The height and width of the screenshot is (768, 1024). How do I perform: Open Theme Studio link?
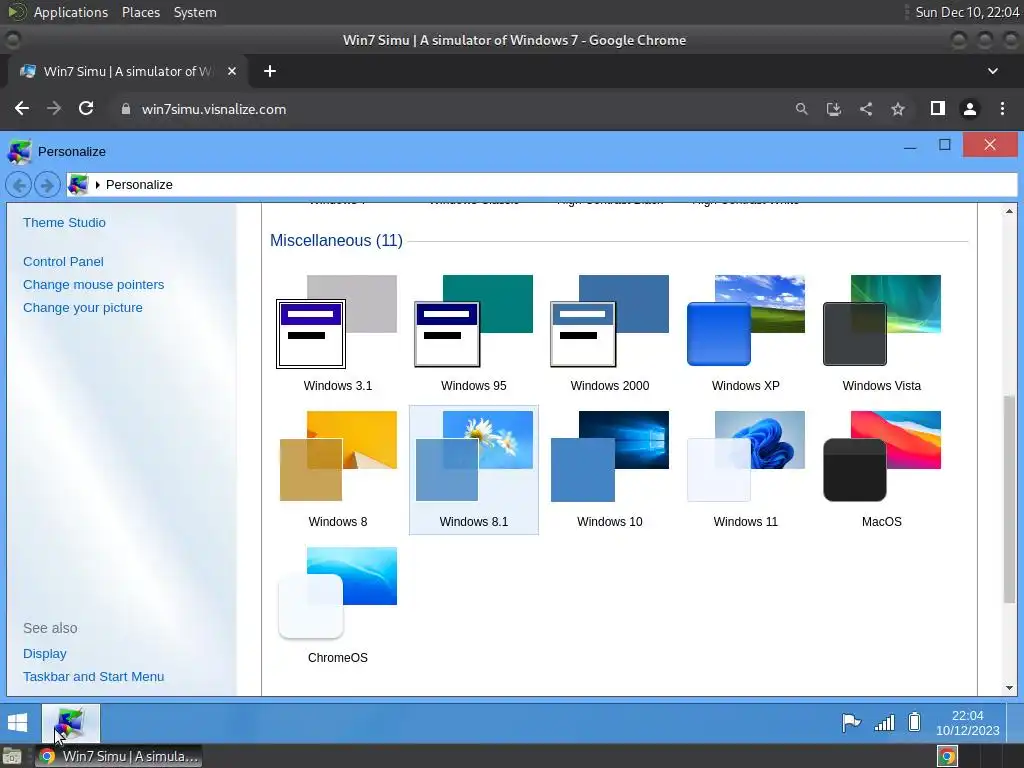point(64,223)
